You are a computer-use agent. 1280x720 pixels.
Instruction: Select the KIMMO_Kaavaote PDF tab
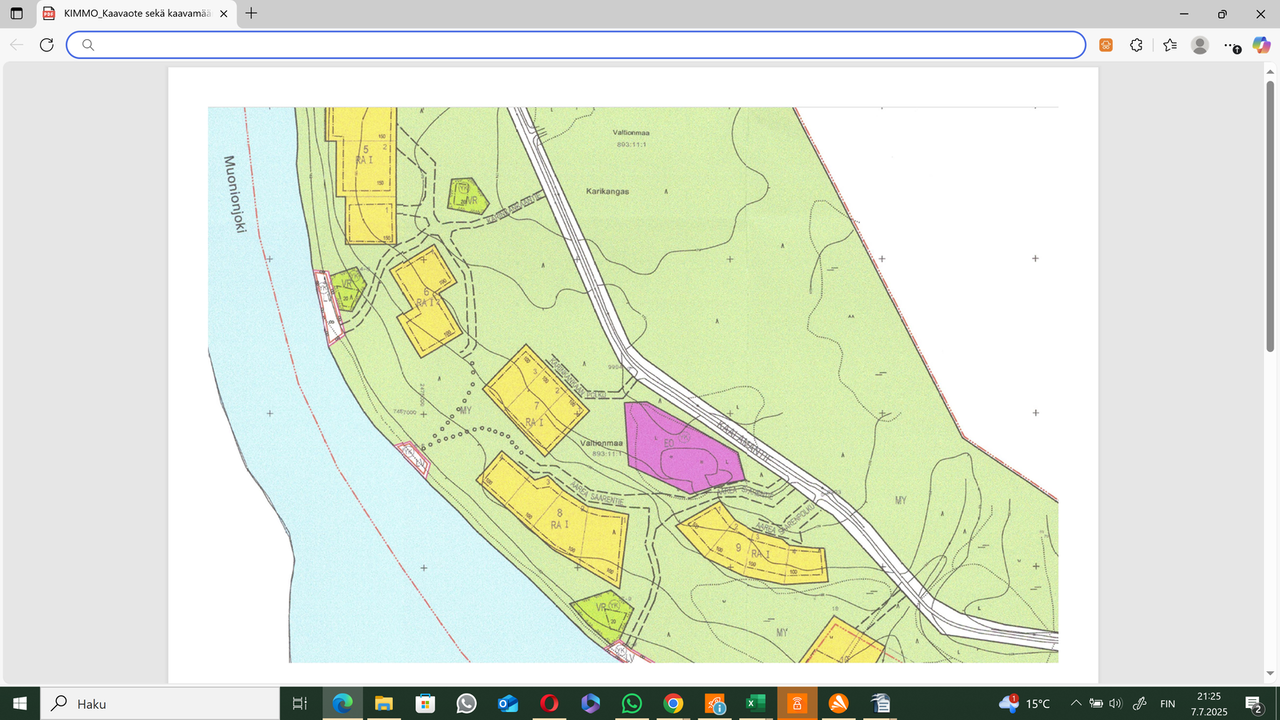tap(131, 13)
